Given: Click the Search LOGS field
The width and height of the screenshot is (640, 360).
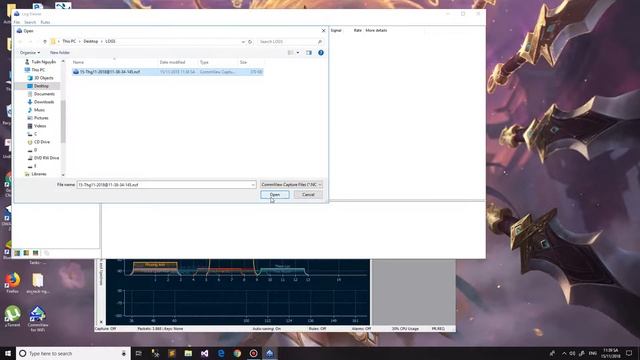Looking at the screenshot, I should (290, 42).
